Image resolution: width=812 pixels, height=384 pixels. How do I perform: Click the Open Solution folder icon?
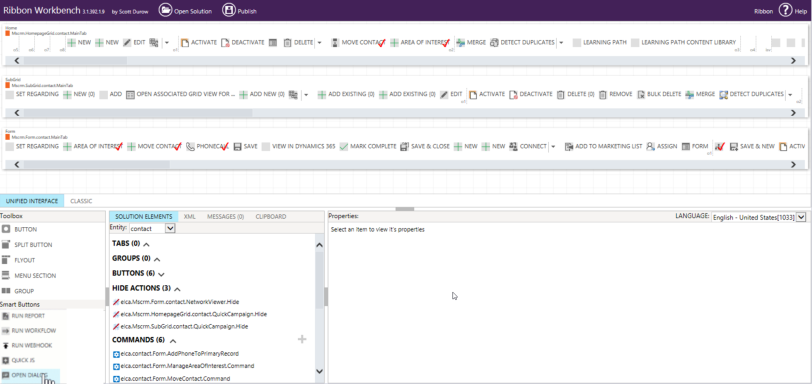(165, 10)
